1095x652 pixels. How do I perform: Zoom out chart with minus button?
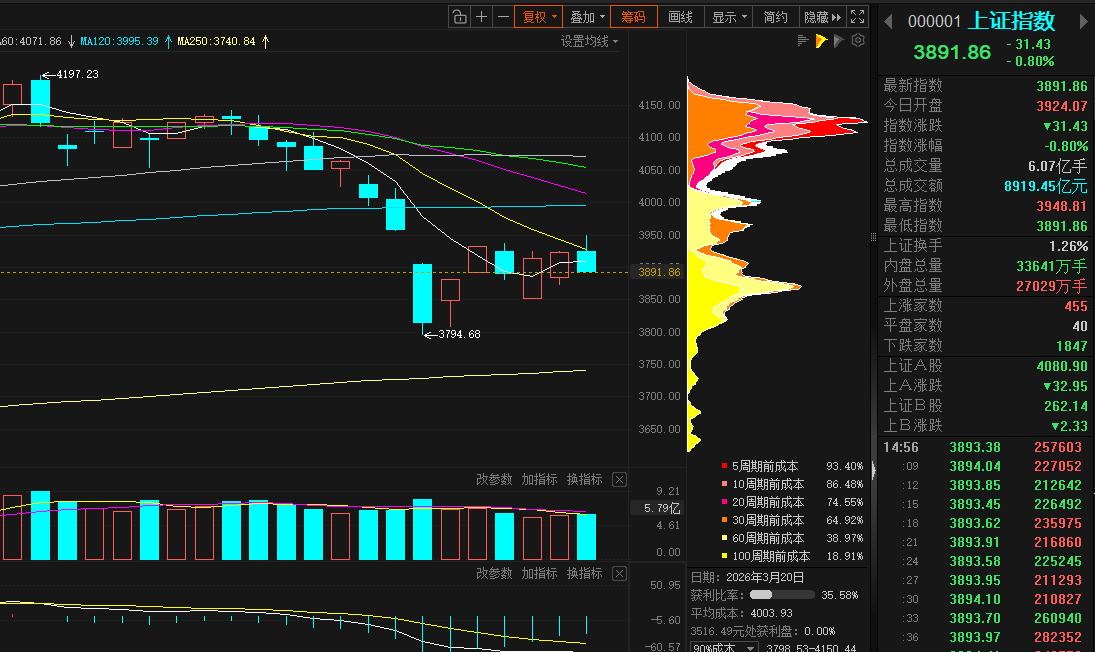(x=503, y=17)
